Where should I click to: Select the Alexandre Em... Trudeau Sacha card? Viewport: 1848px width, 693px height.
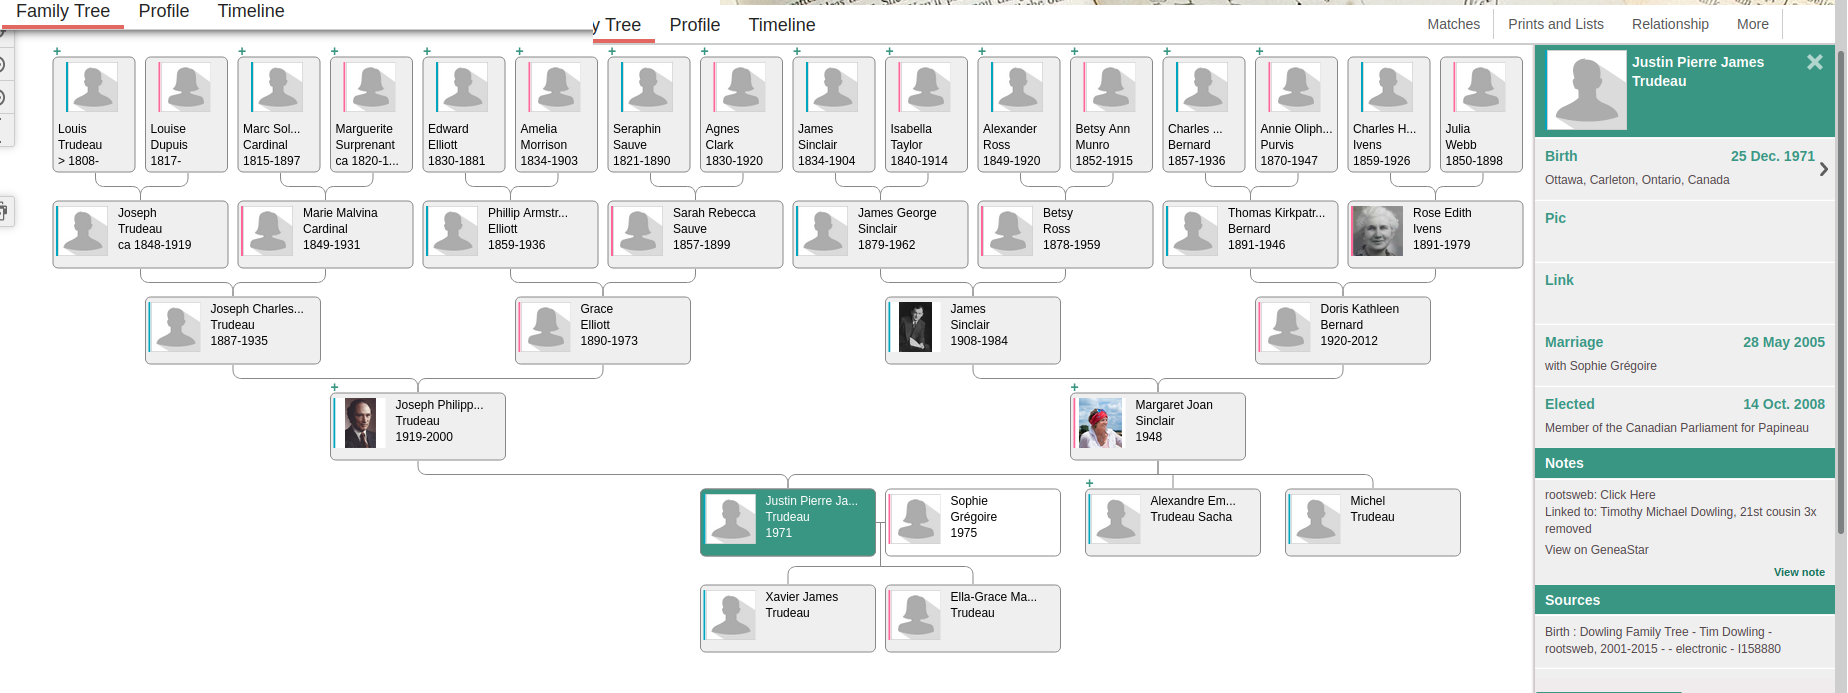coord(1172,522)
